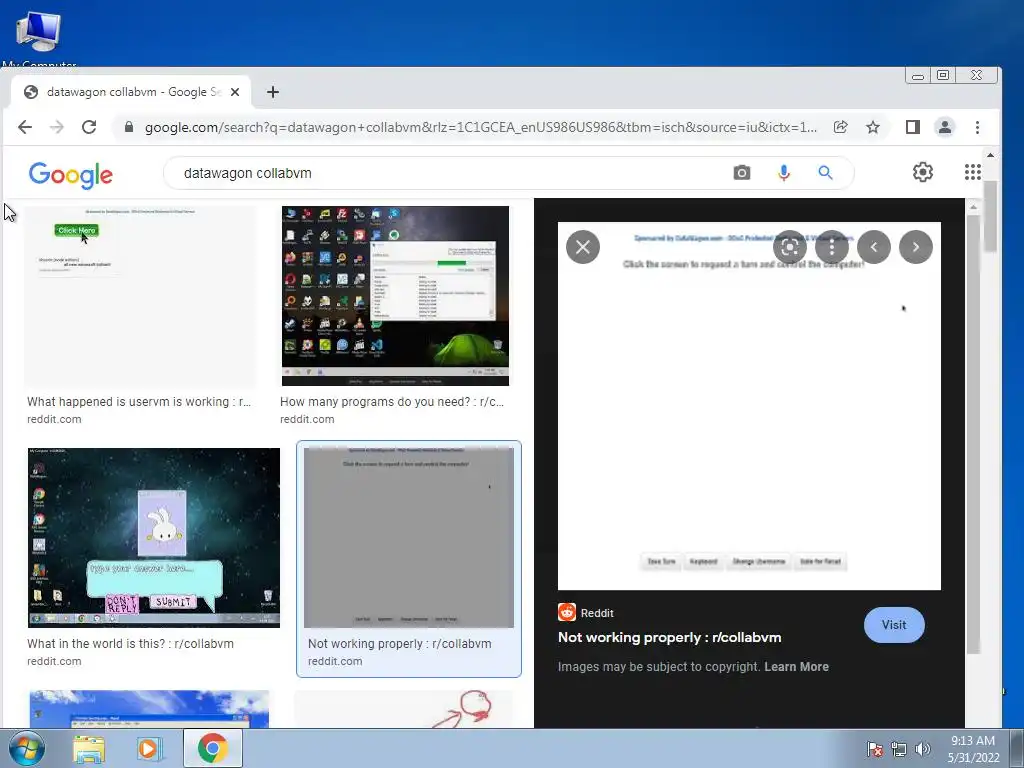The height and width of the screenshot is (768, 1024).
Task: Click What in the world is this caption
Action: tap(131, 643)
